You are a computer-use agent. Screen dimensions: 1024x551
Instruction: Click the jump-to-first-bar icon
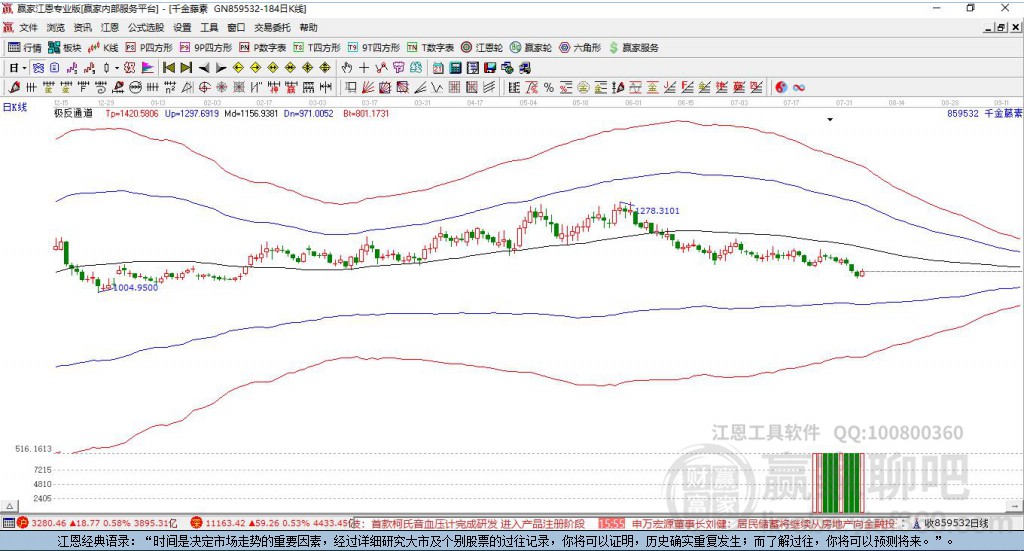pyautogui.click(x=168, y=68)
